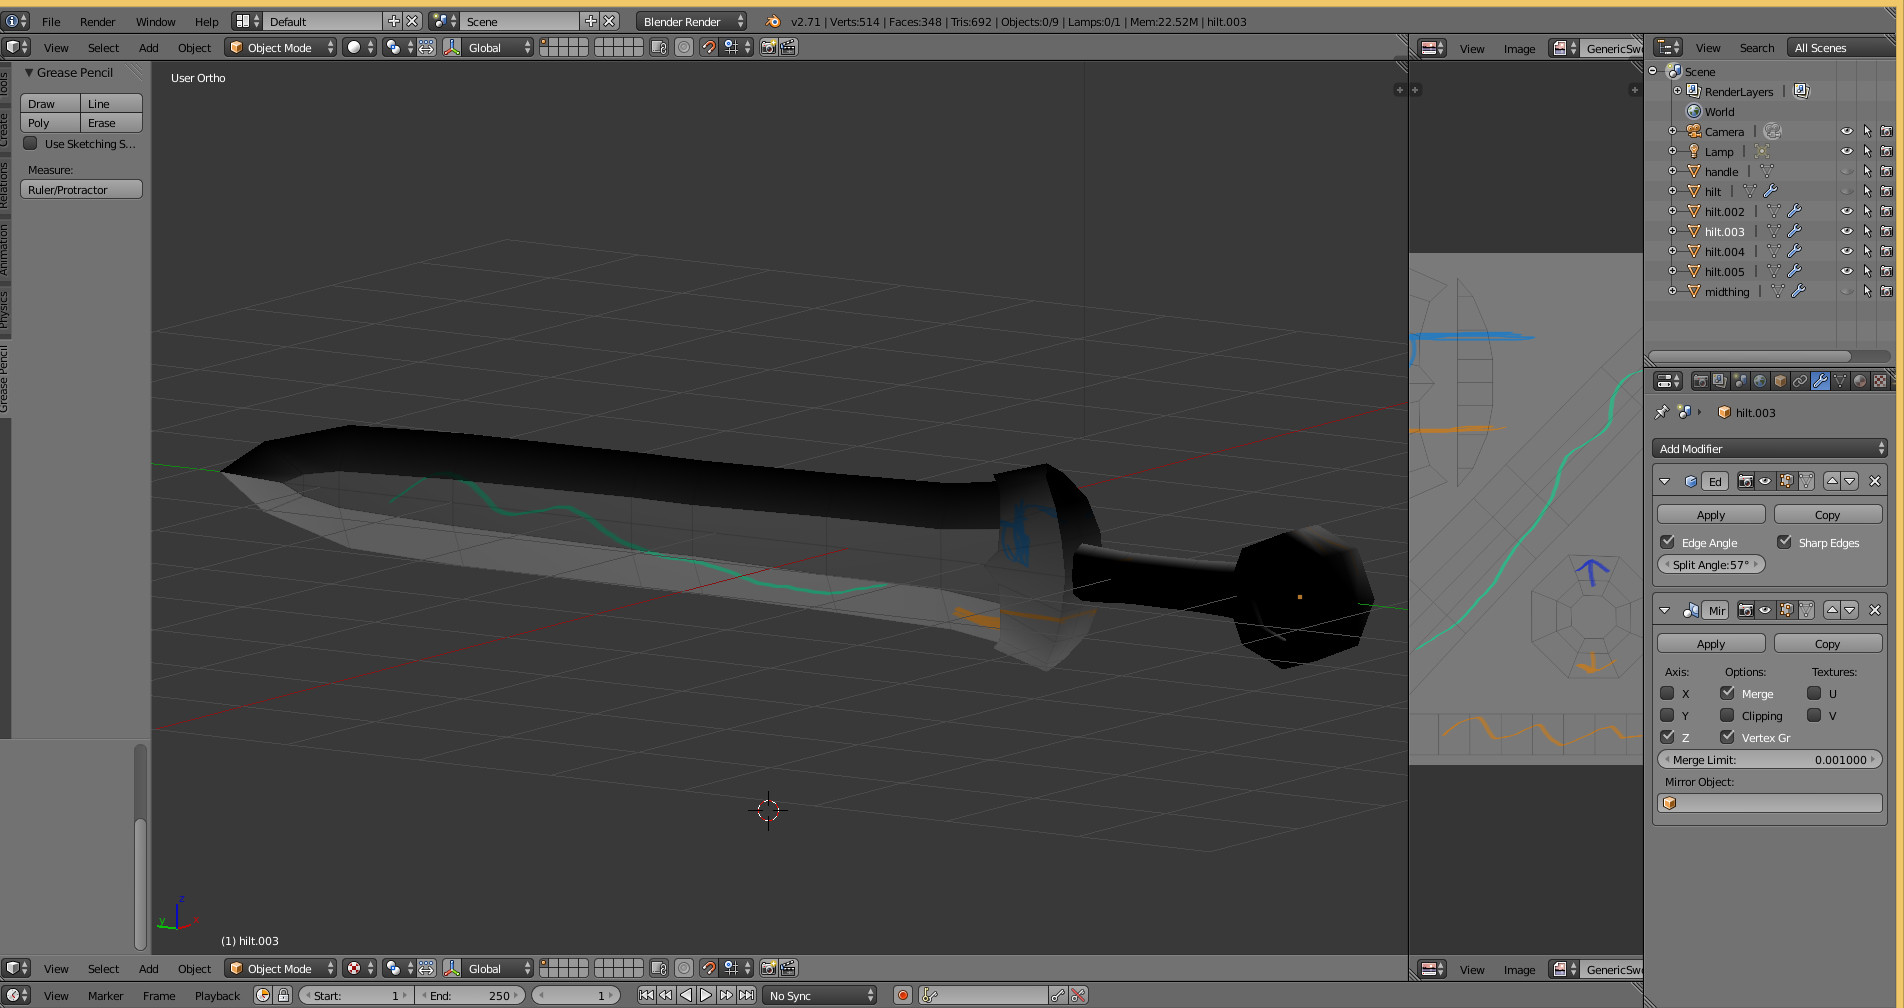
Task: Open the Render menu
Action: click(x=97, y=21)
